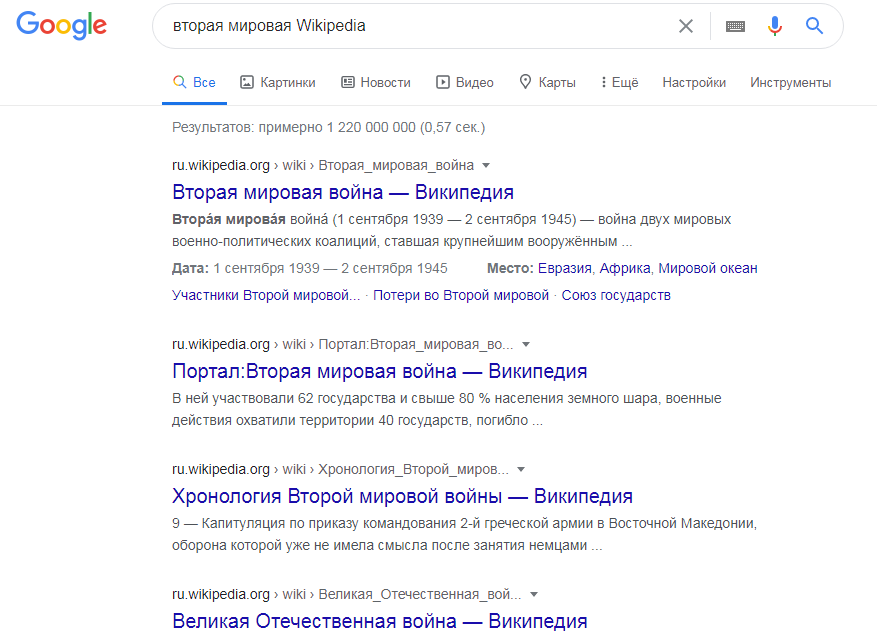Expand dropdown arrow next to Вторая_мировая_война URL
Image resolution: width=877 pixels, height=636 pixels.
point(486,166)
